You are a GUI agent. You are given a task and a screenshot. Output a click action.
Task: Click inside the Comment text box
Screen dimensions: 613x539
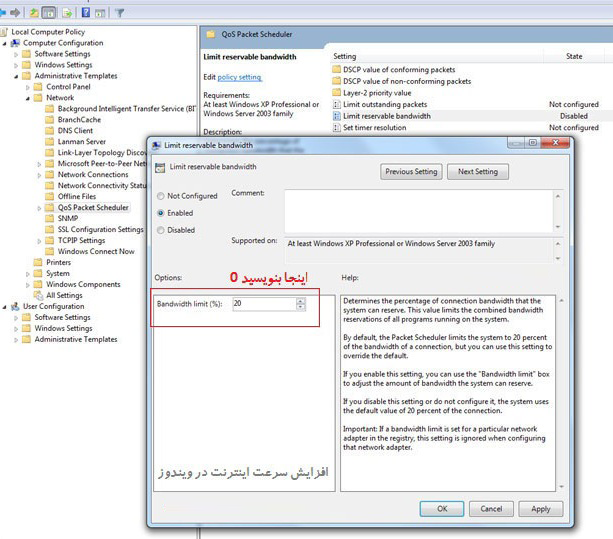[x=419, y=211]
